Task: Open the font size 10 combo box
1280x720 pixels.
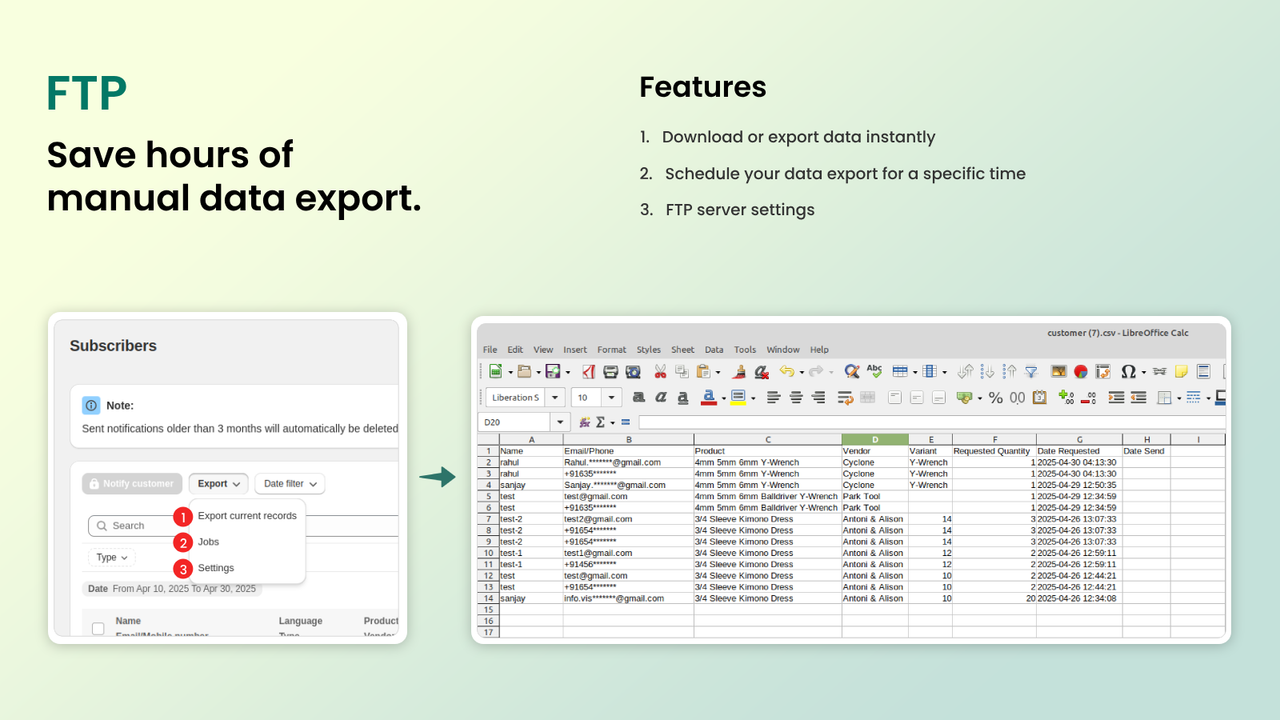Action: point(596,397)
